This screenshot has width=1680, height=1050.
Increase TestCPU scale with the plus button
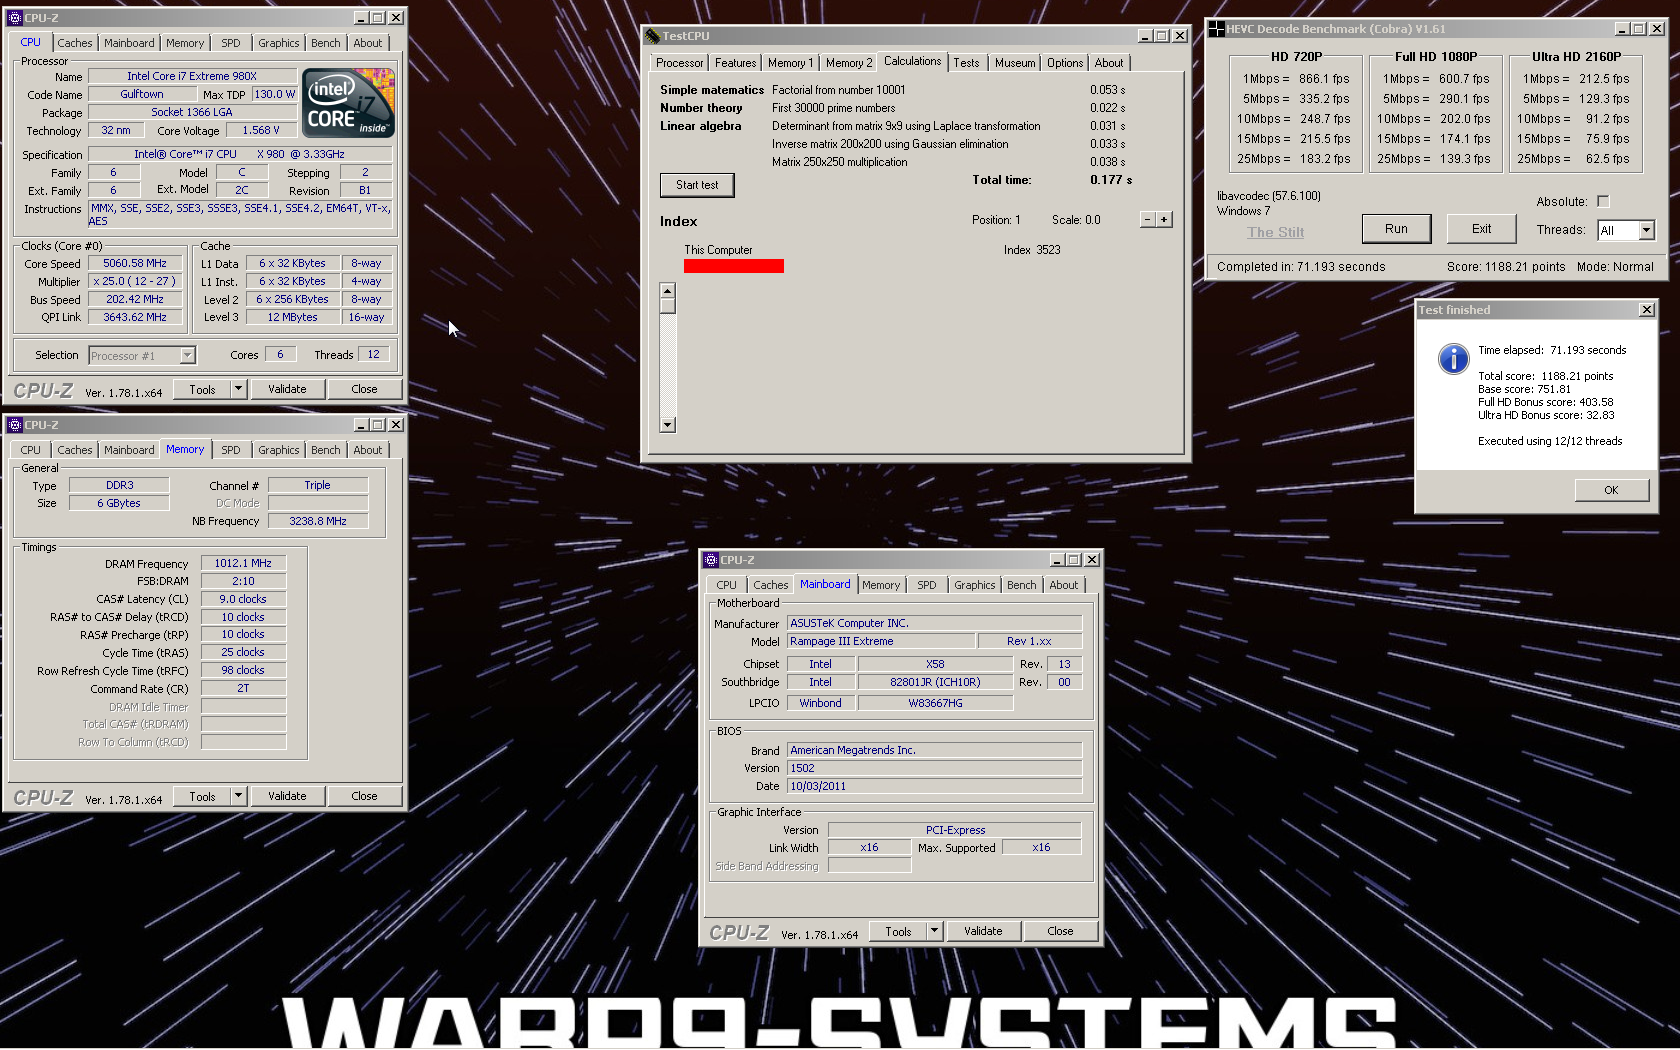click(x=1164, y=220)
